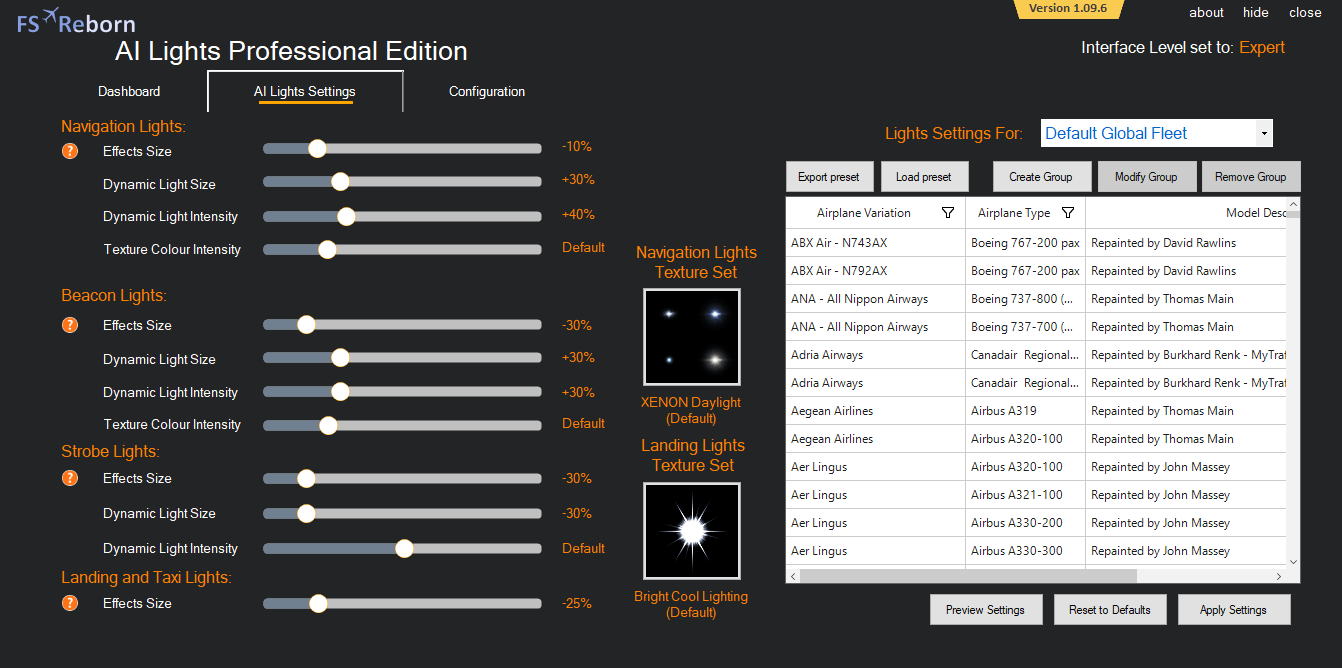This screenshot has width=1342, height=668.
Task: Click the close menu item
Action: pos(1305,13)
